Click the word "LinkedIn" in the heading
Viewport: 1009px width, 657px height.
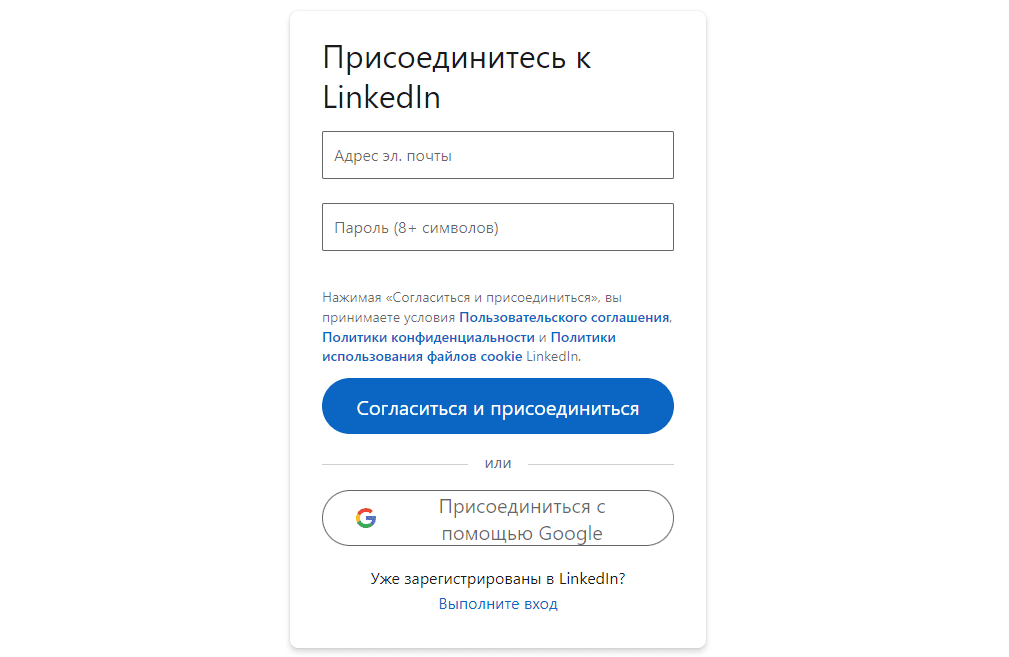tap(381, 98)
